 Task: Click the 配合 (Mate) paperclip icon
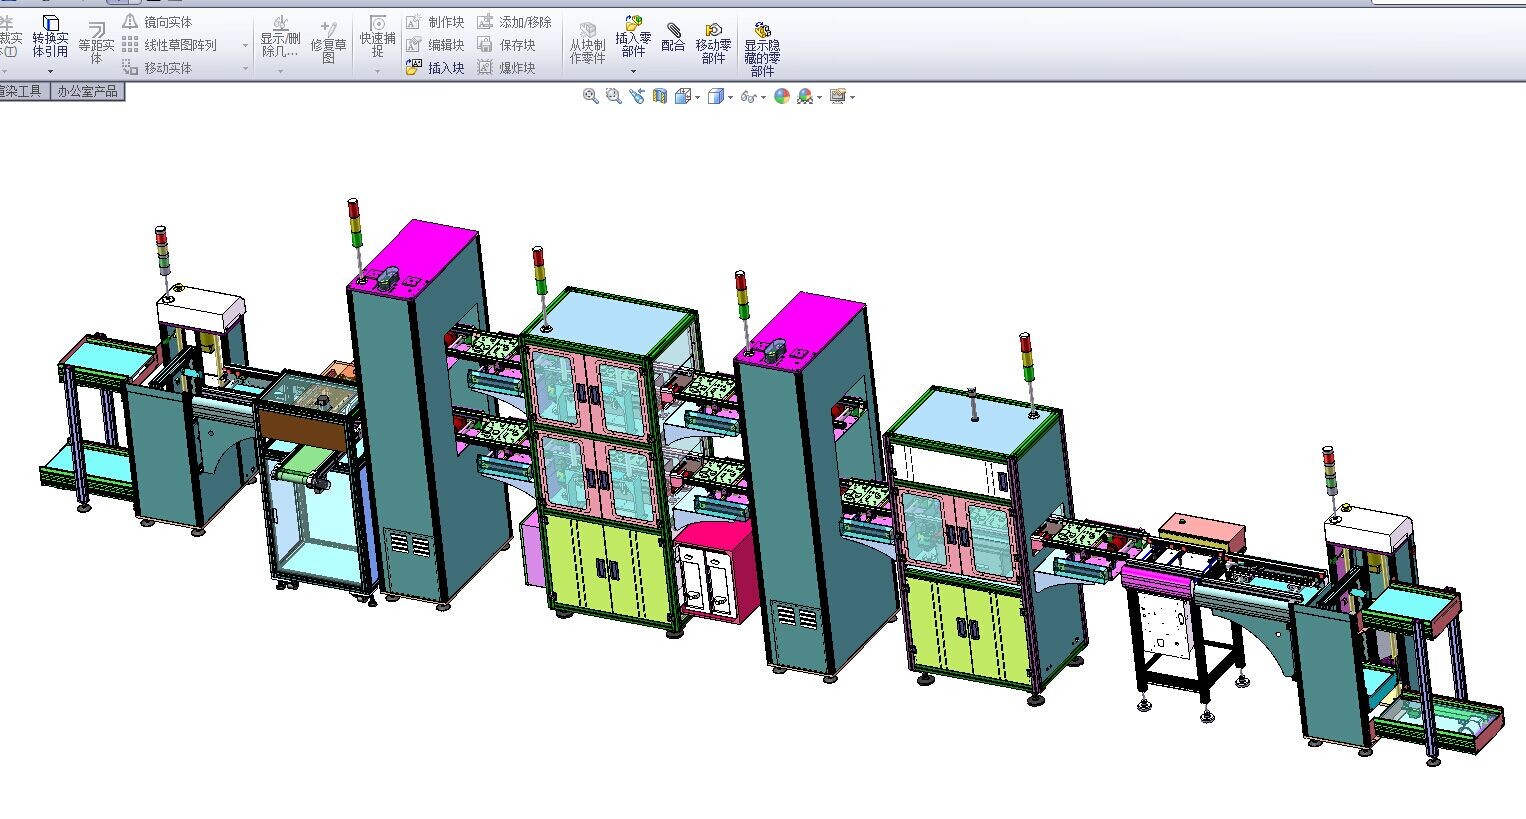(673, 37)
